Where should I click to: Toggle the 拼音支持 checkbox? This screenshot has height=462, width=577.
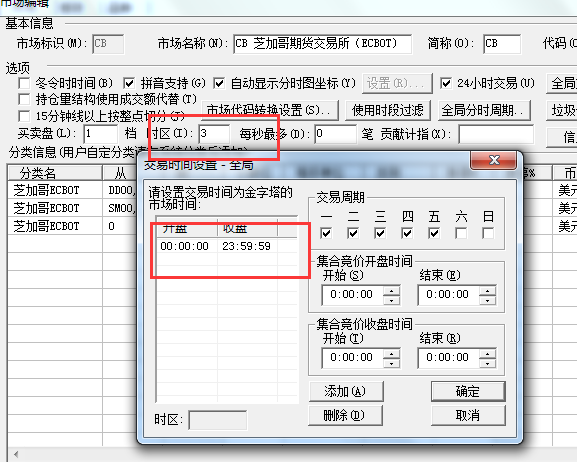click(x=129, y=83)
